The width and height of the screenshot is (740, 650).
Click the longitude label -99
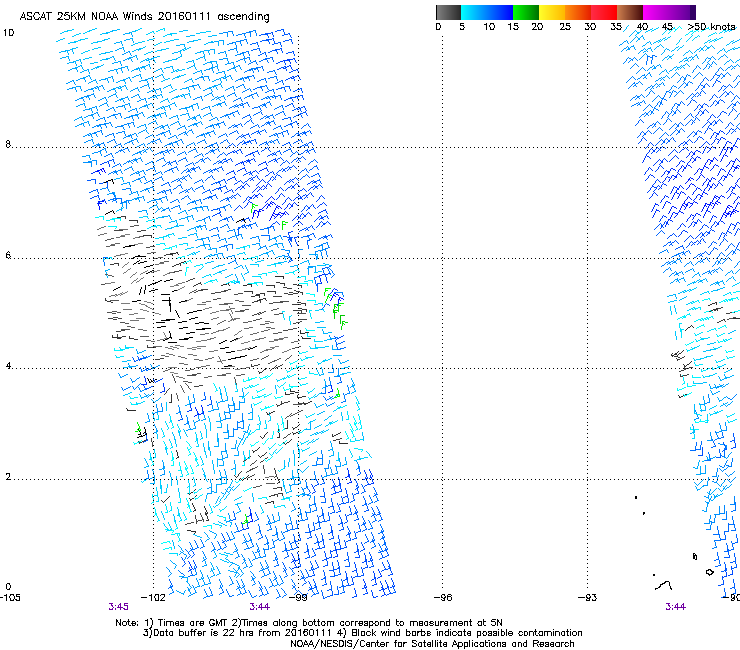(298, 597)
